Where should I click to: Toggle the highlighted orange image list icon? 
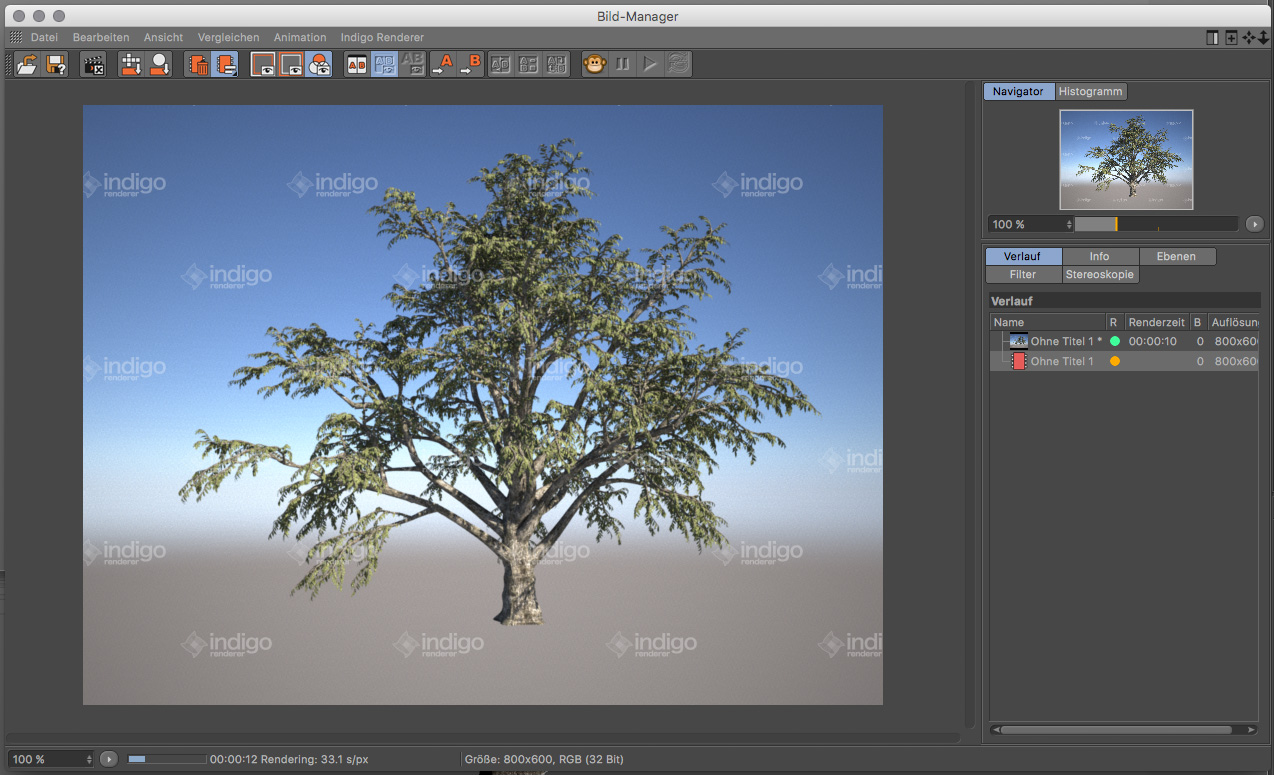[224, 65]
